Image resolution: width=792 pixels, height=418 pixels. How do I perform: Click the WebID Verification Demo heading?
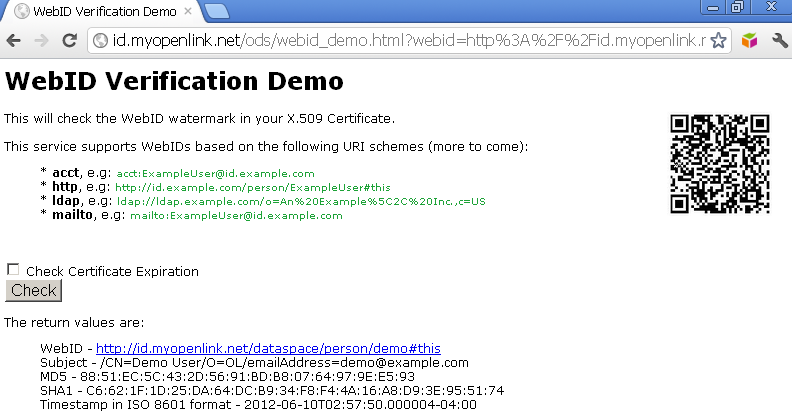(175, 80)
